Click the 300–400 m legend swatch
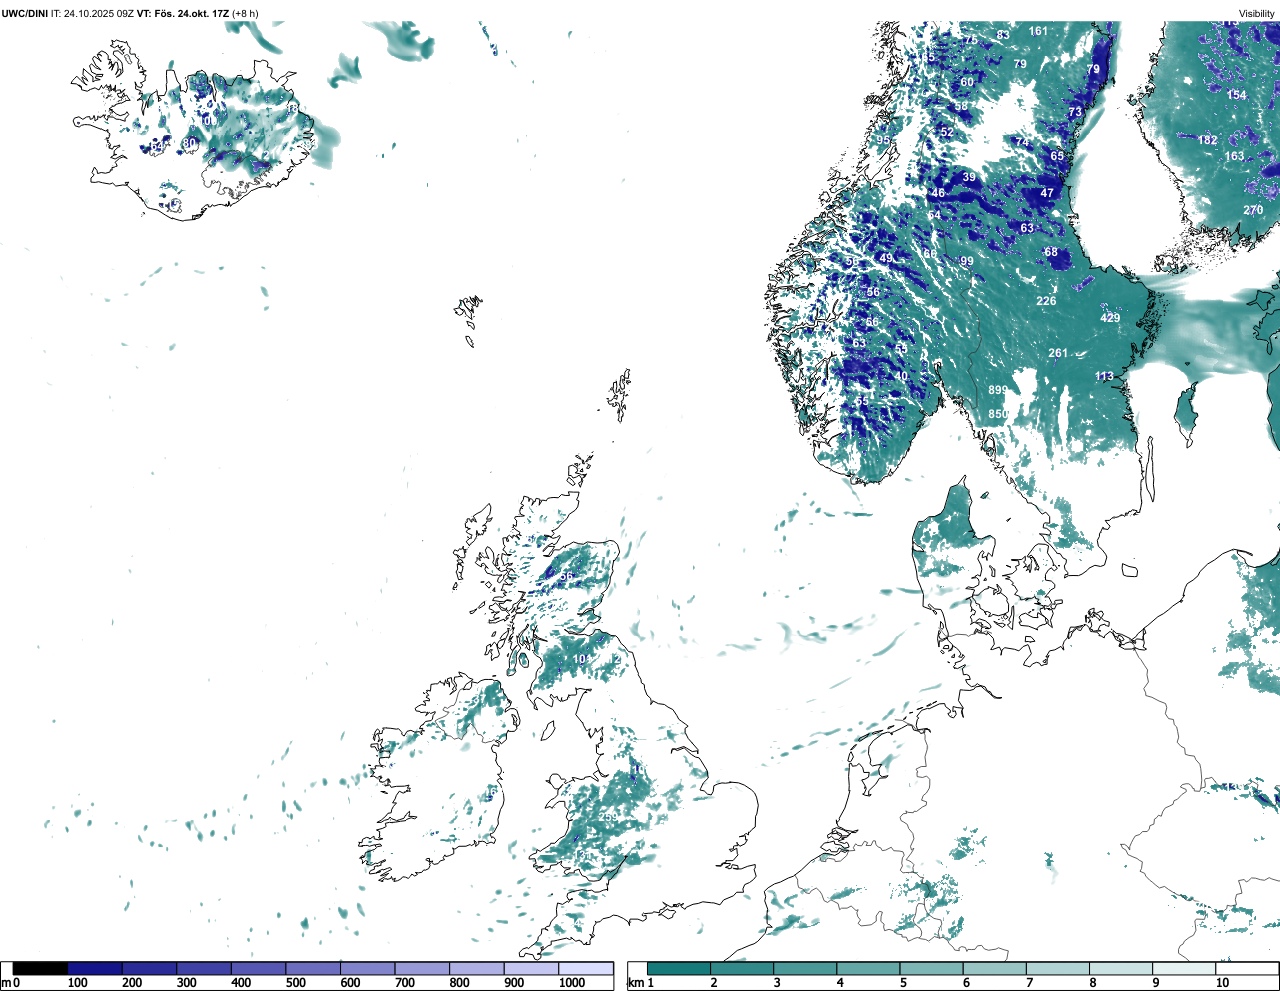The width and height of the screenshot is (1280, 991). pyautogui.click(x=204, y=968)
